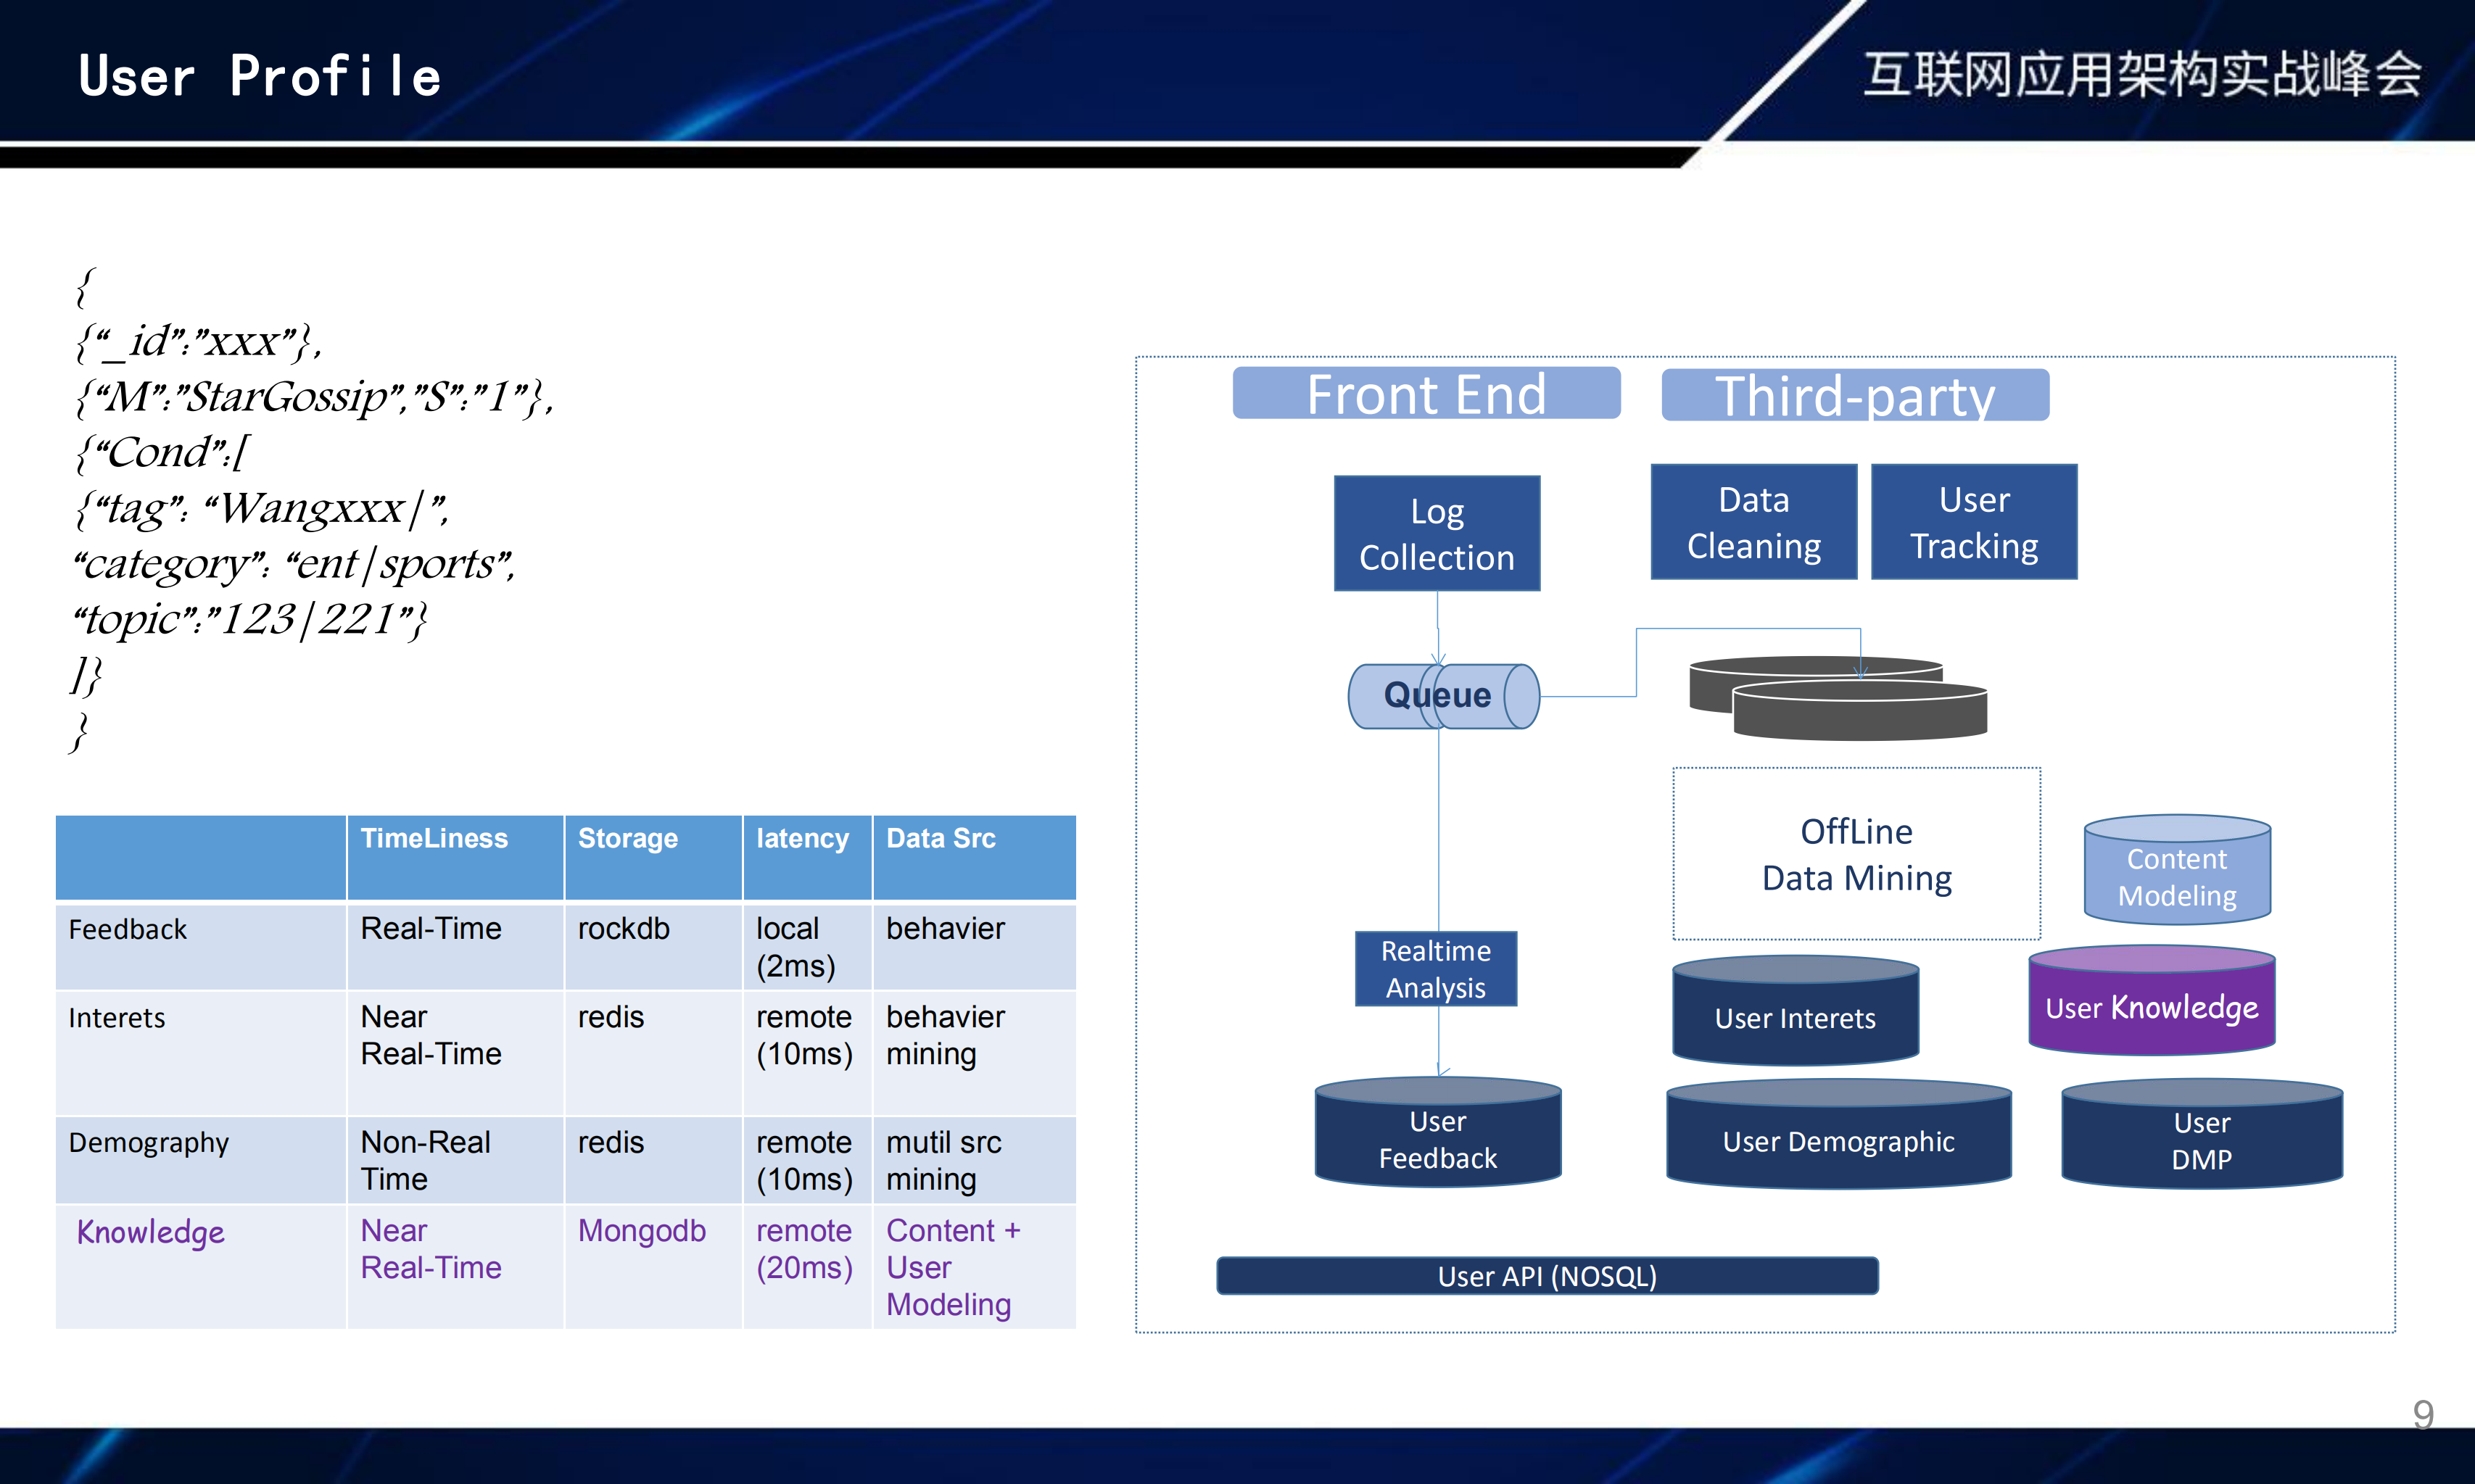Select the User Demographic database cylinder

1837,1140
